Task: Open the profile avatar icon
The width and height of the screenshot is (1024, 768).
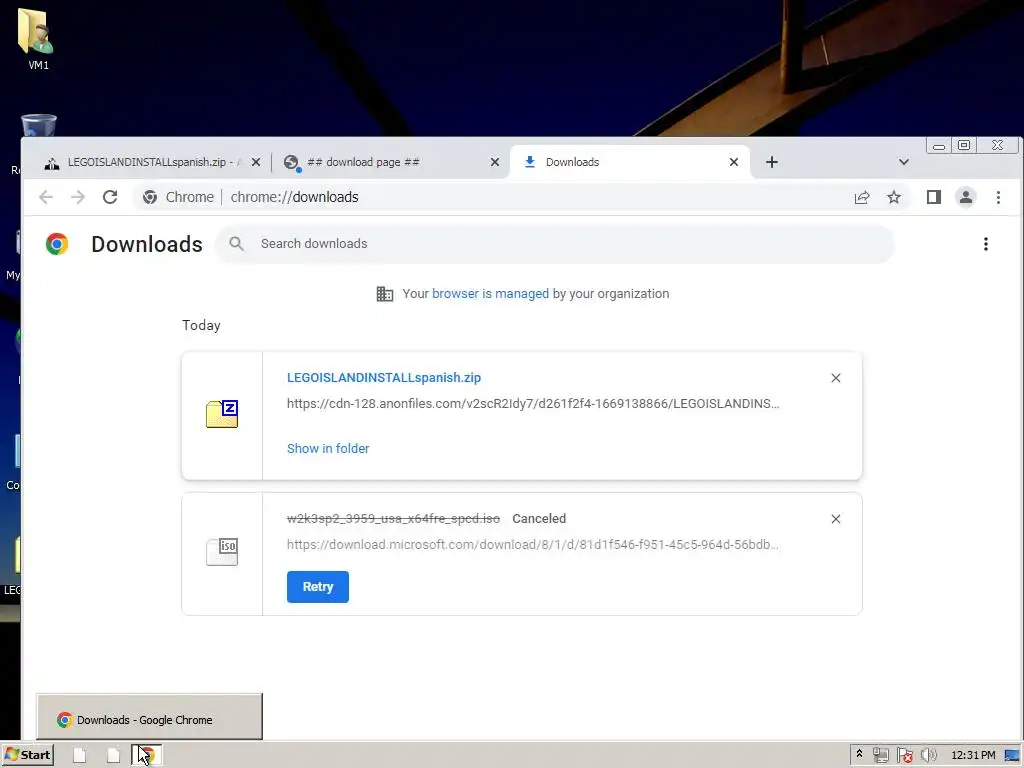Action: (966, 197)
